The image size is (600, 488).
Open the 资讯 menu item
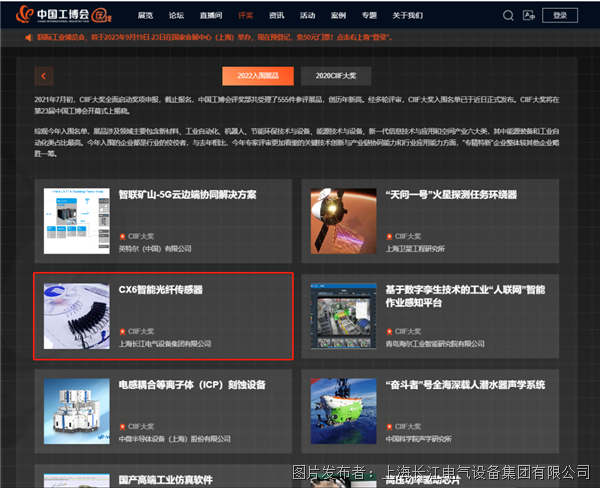coord(277,16)
